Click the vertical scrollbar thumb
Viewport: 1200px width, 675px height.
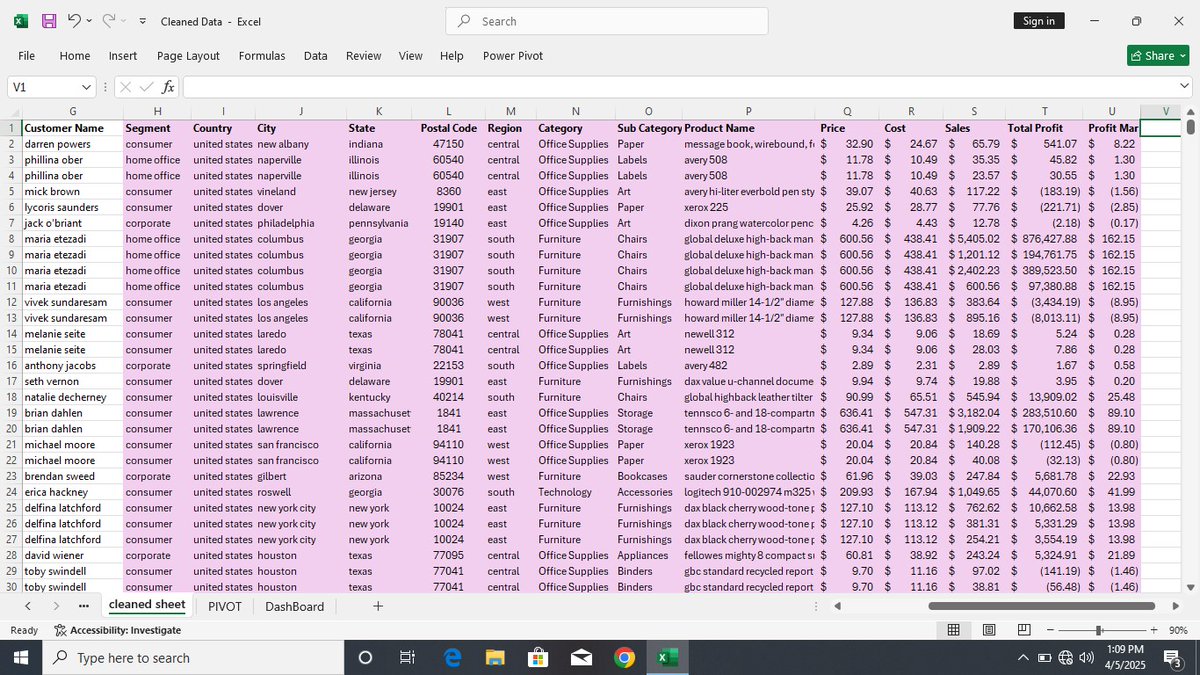[x=1190, y=127]
